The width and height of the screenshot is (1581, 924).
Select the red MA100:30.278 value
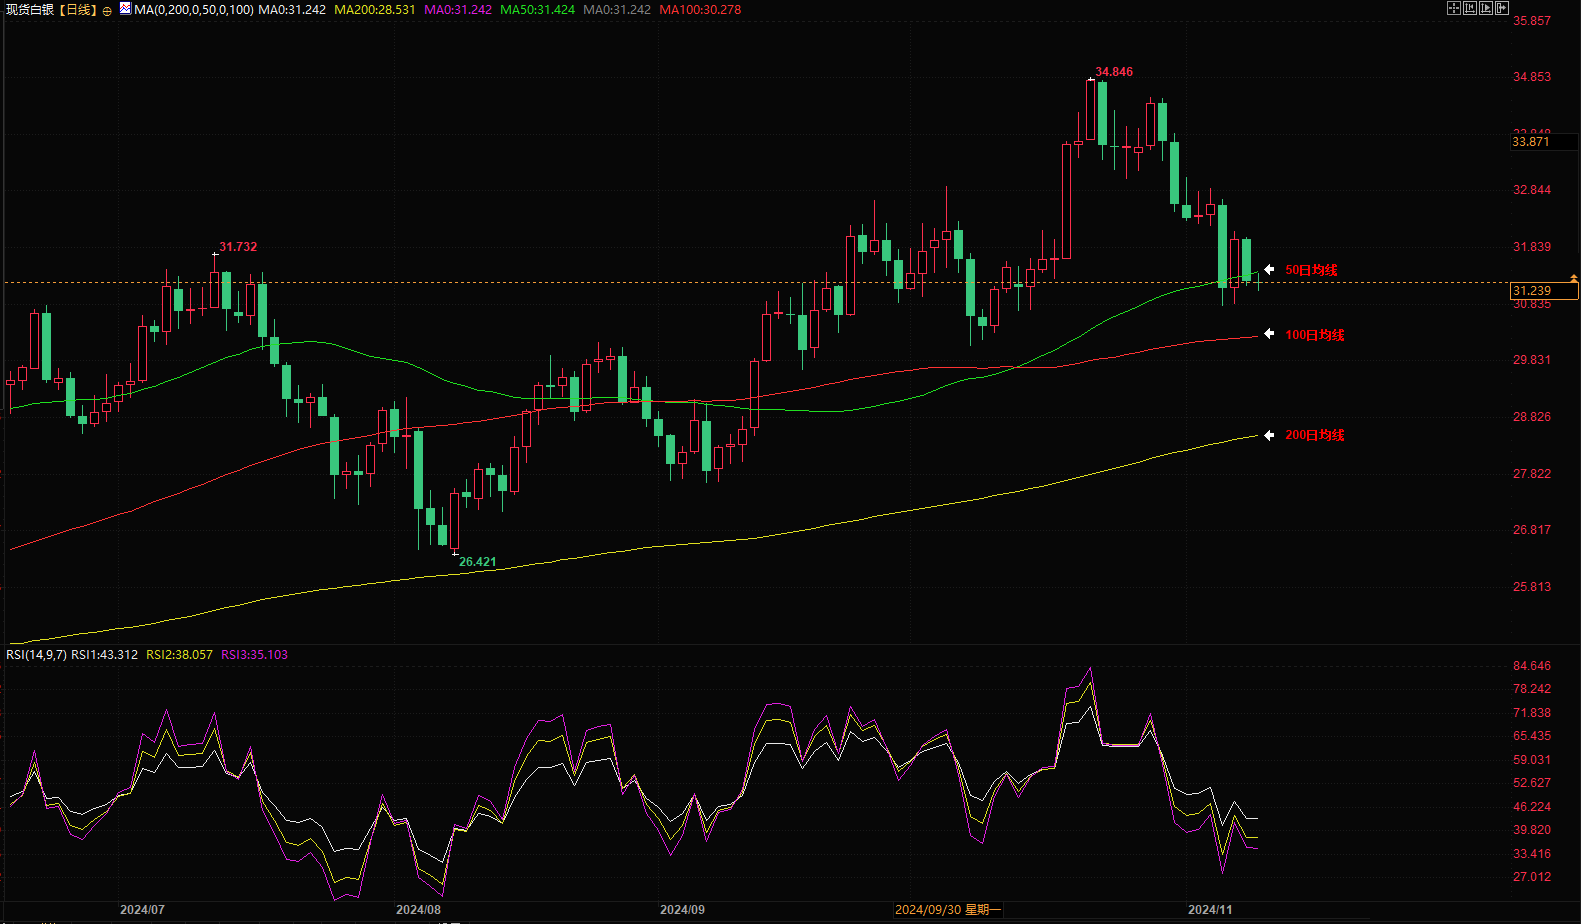[x=701, y=9]
